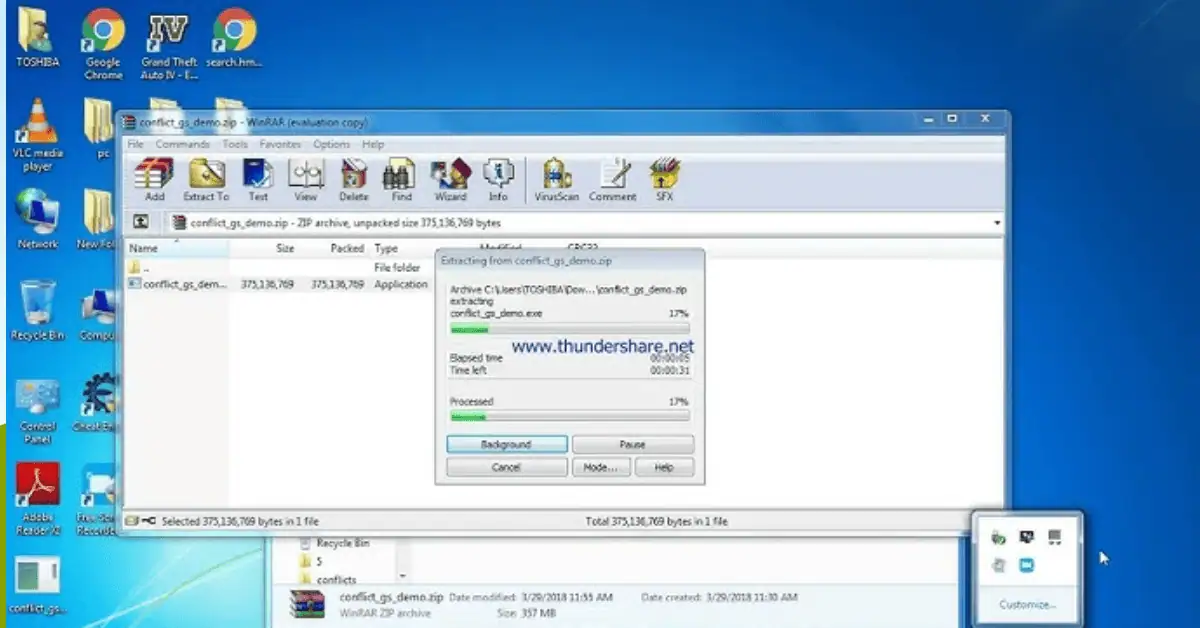Click the extraction progress bar
Screen dimensions: 1200x628
coord(570,330)
